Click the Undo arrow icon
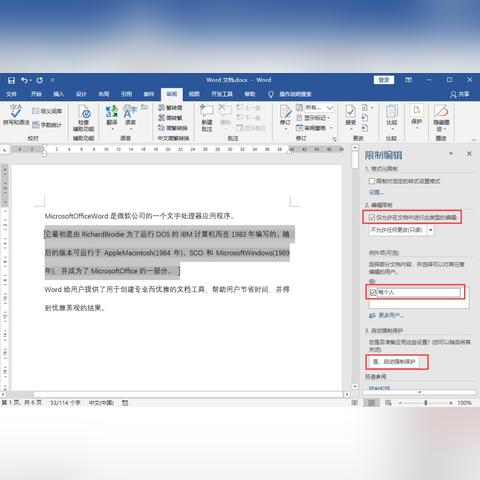The height and width of the screenshot is (480, 480). 25,80
